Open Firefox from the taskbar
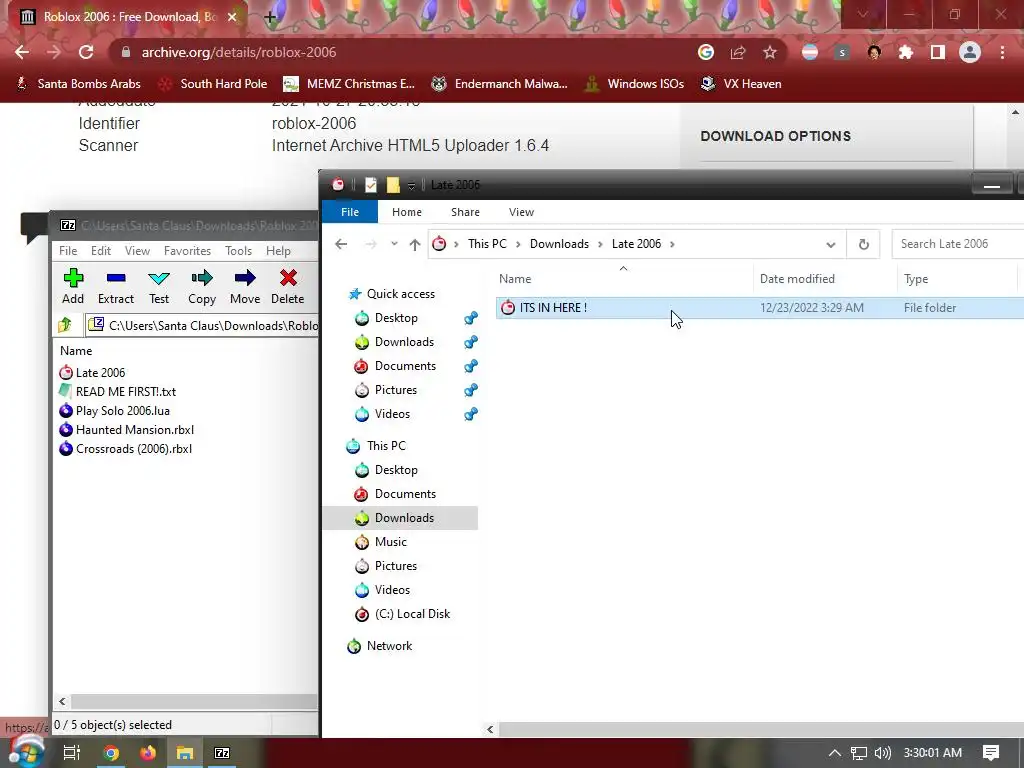 [x=148, y=753]
